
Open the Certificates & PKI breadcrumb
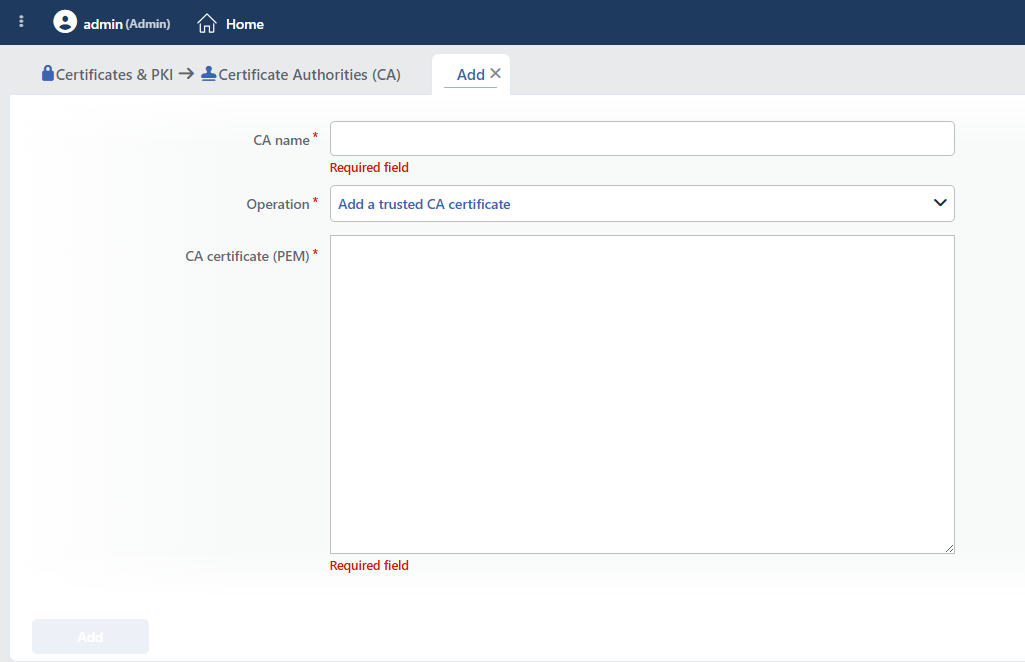(114, 74)
